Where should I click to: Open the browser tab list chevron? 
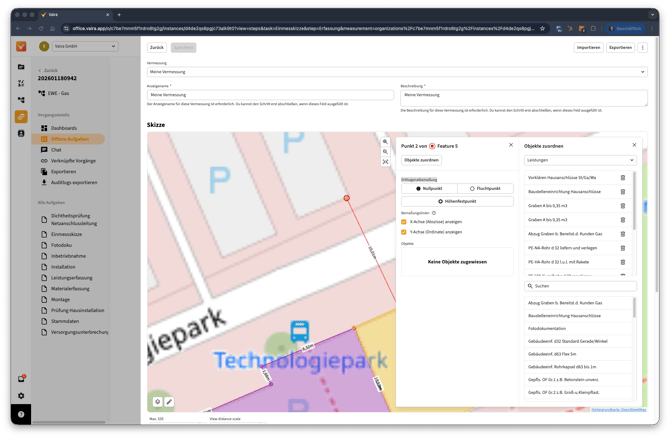pyautogui.click(x=652, y=15)
